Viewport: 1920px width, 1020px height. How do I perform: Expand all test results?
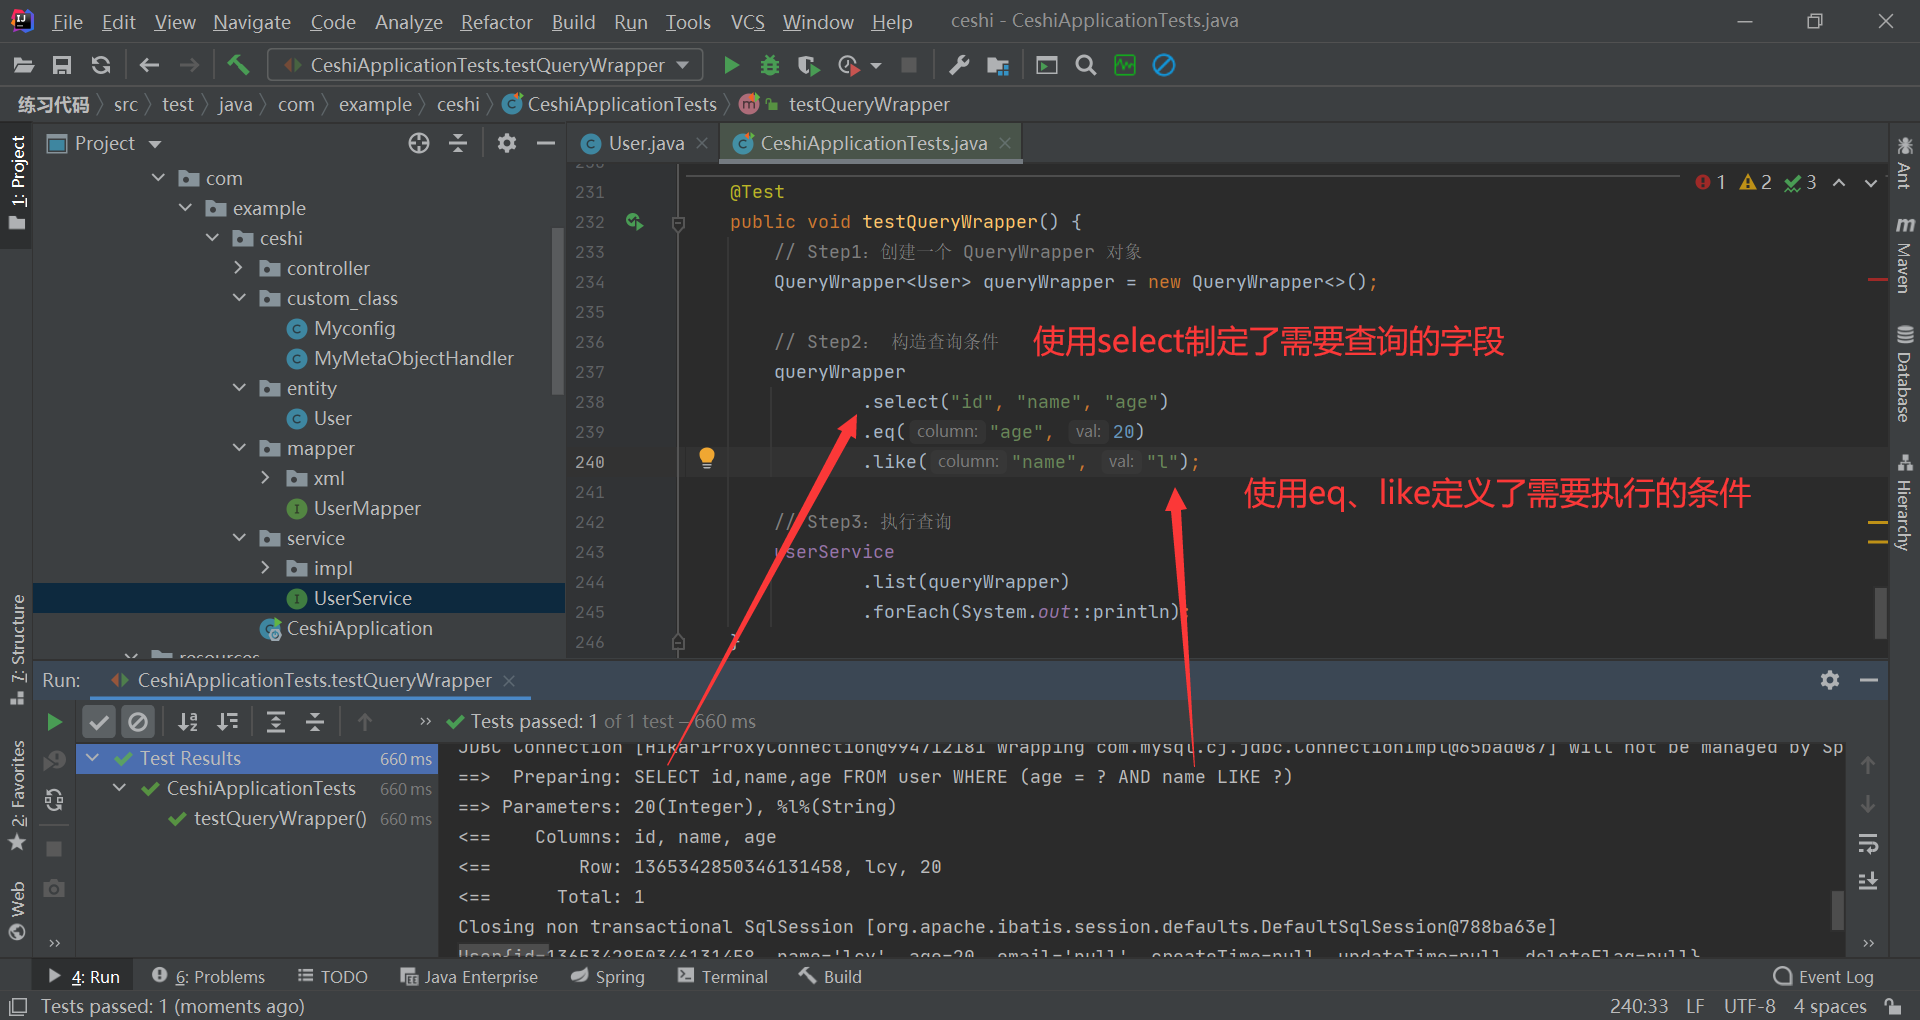(x=276, y=721)
